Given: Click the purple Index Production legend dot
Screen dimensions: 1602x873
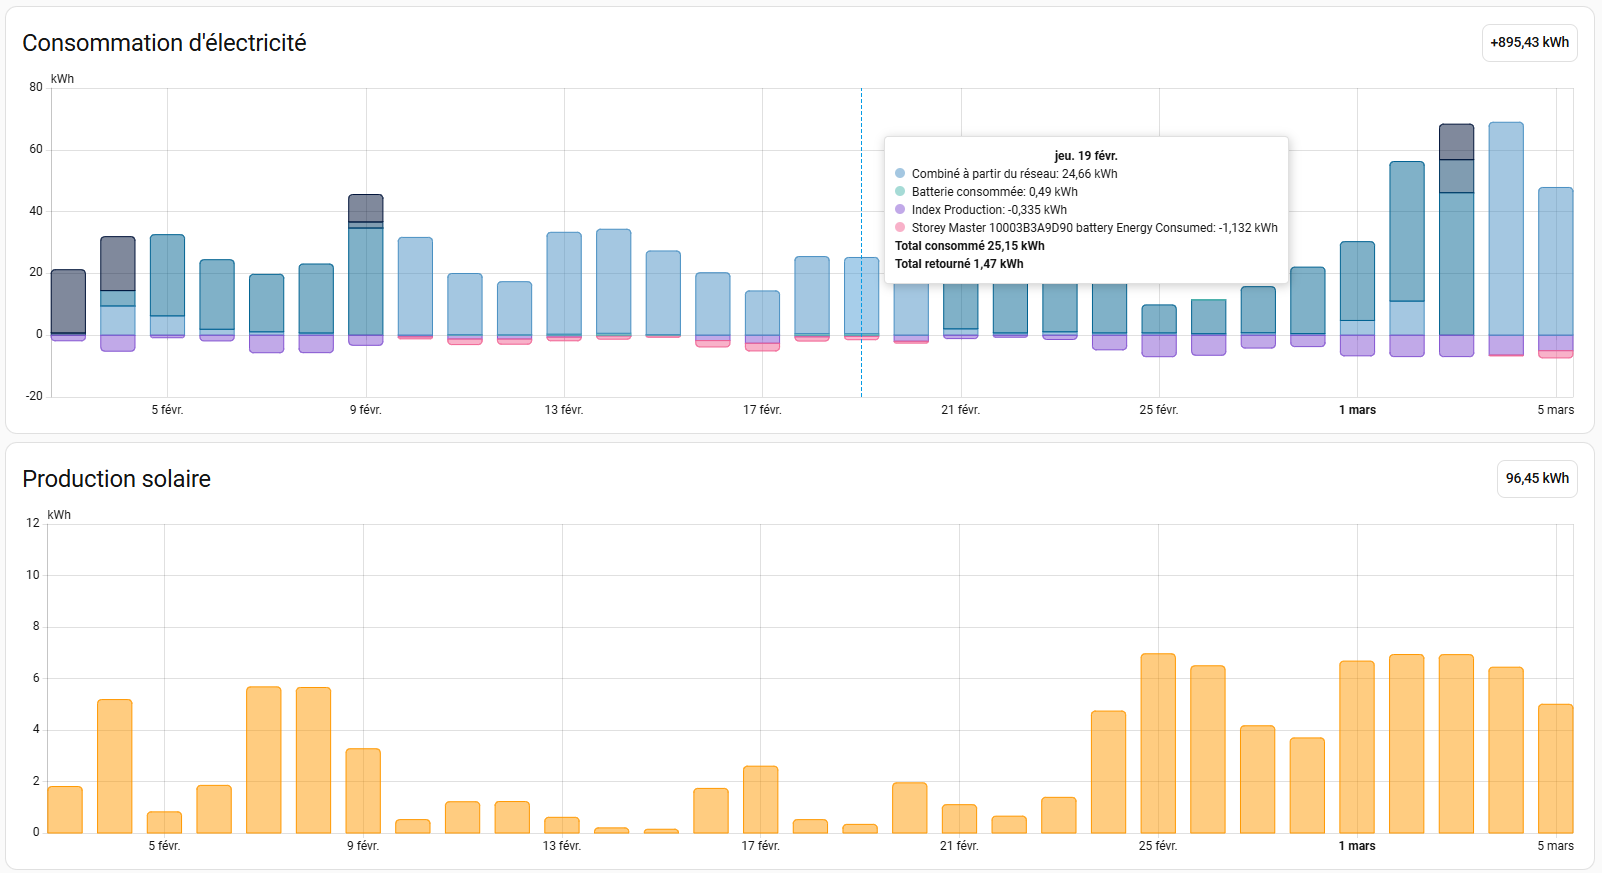Looking at the screenshot, I should (900, 210).
